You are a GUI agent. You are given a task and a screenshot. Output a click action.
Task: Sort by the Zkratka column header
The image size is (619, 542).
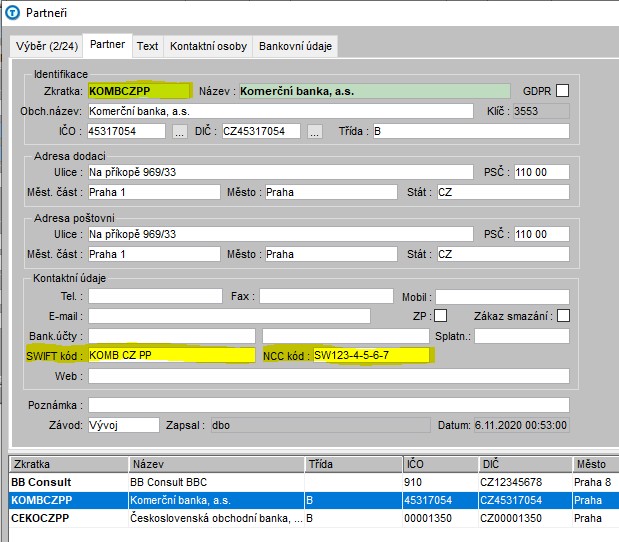click(x=69, y=464)
